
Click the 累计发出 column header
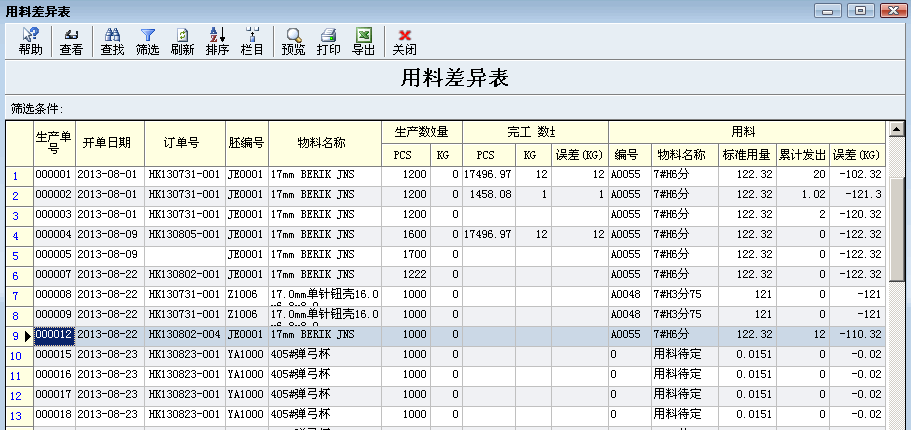802,155
